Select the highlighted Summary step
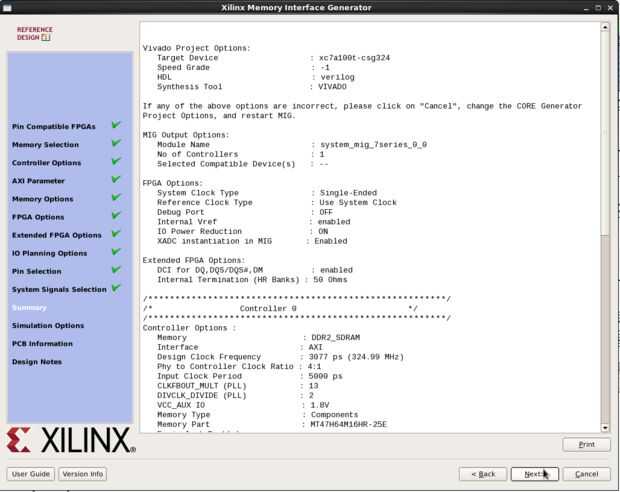The width and height of the screenshot is (620, 492). pos(29,308)
